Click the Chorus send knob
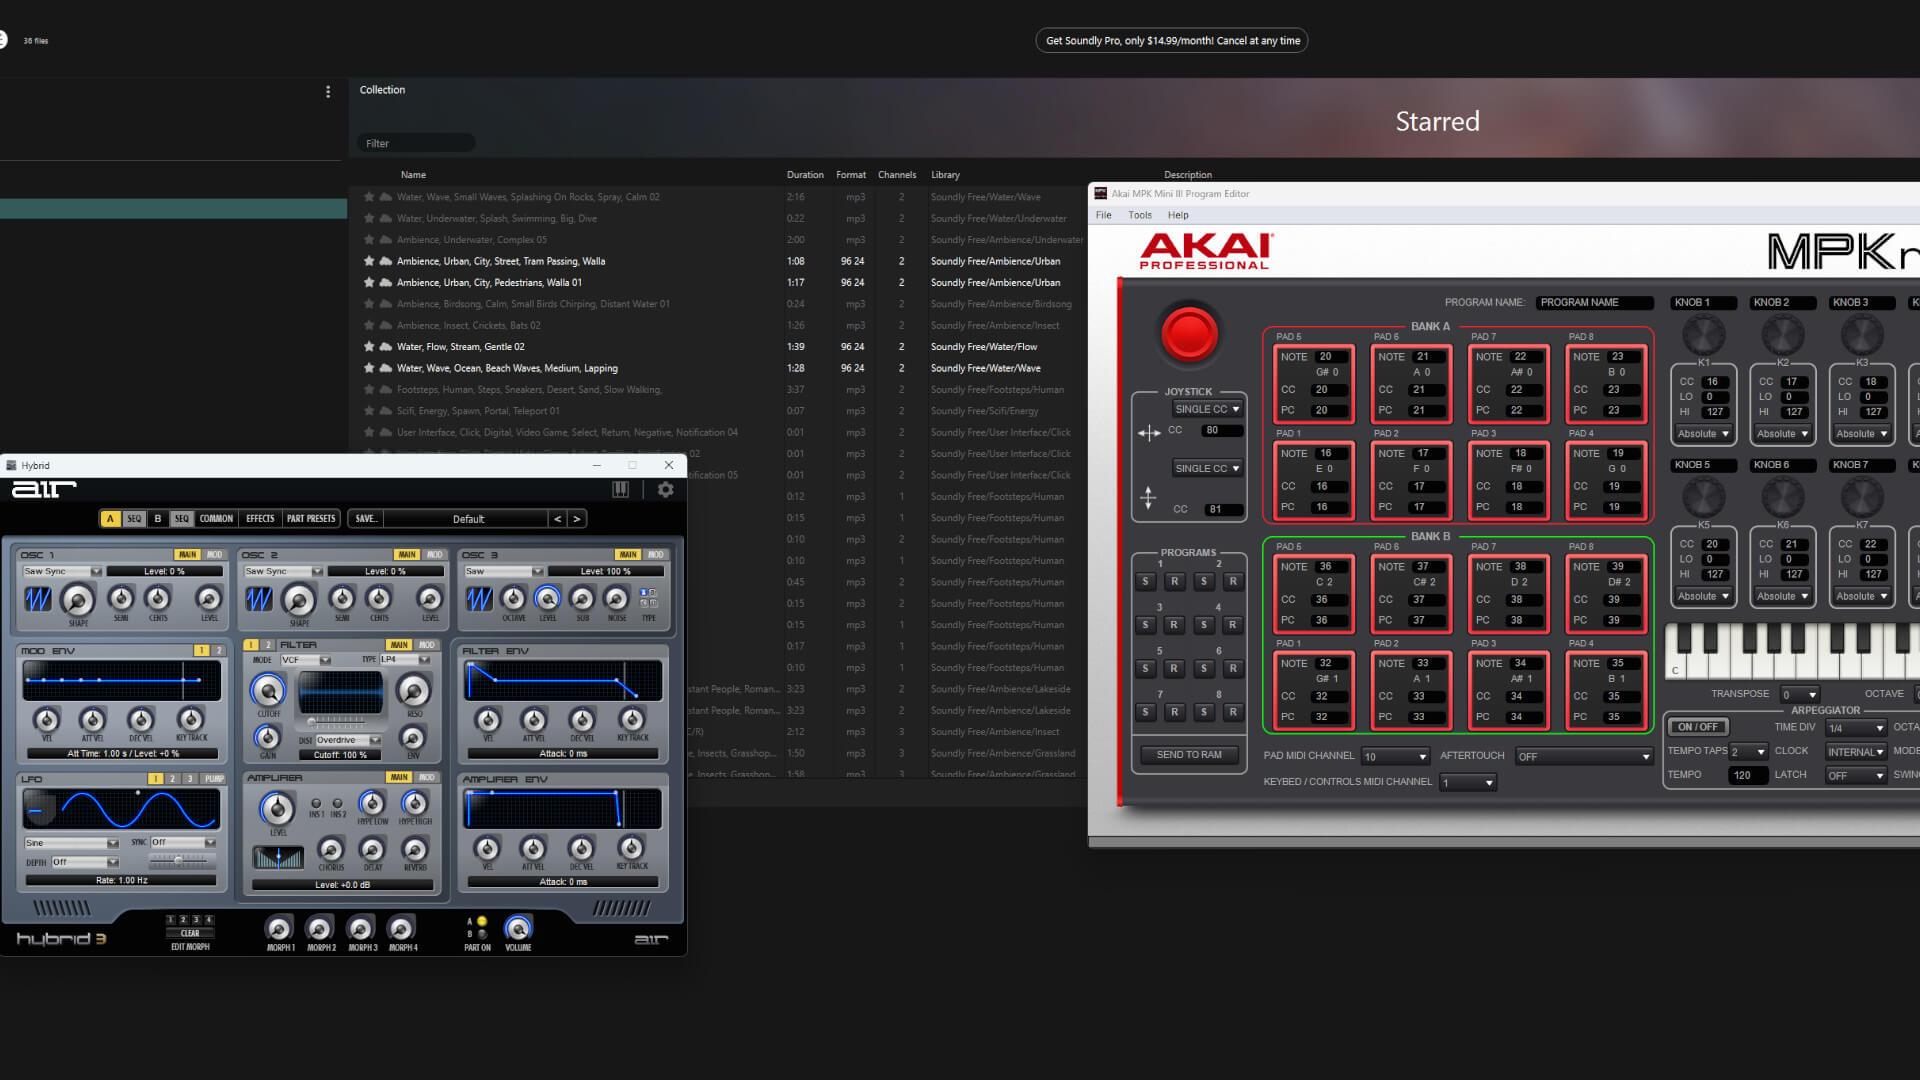This screenshot has width=1920, height=1080. pyautogui.click(x=331, y=850)
